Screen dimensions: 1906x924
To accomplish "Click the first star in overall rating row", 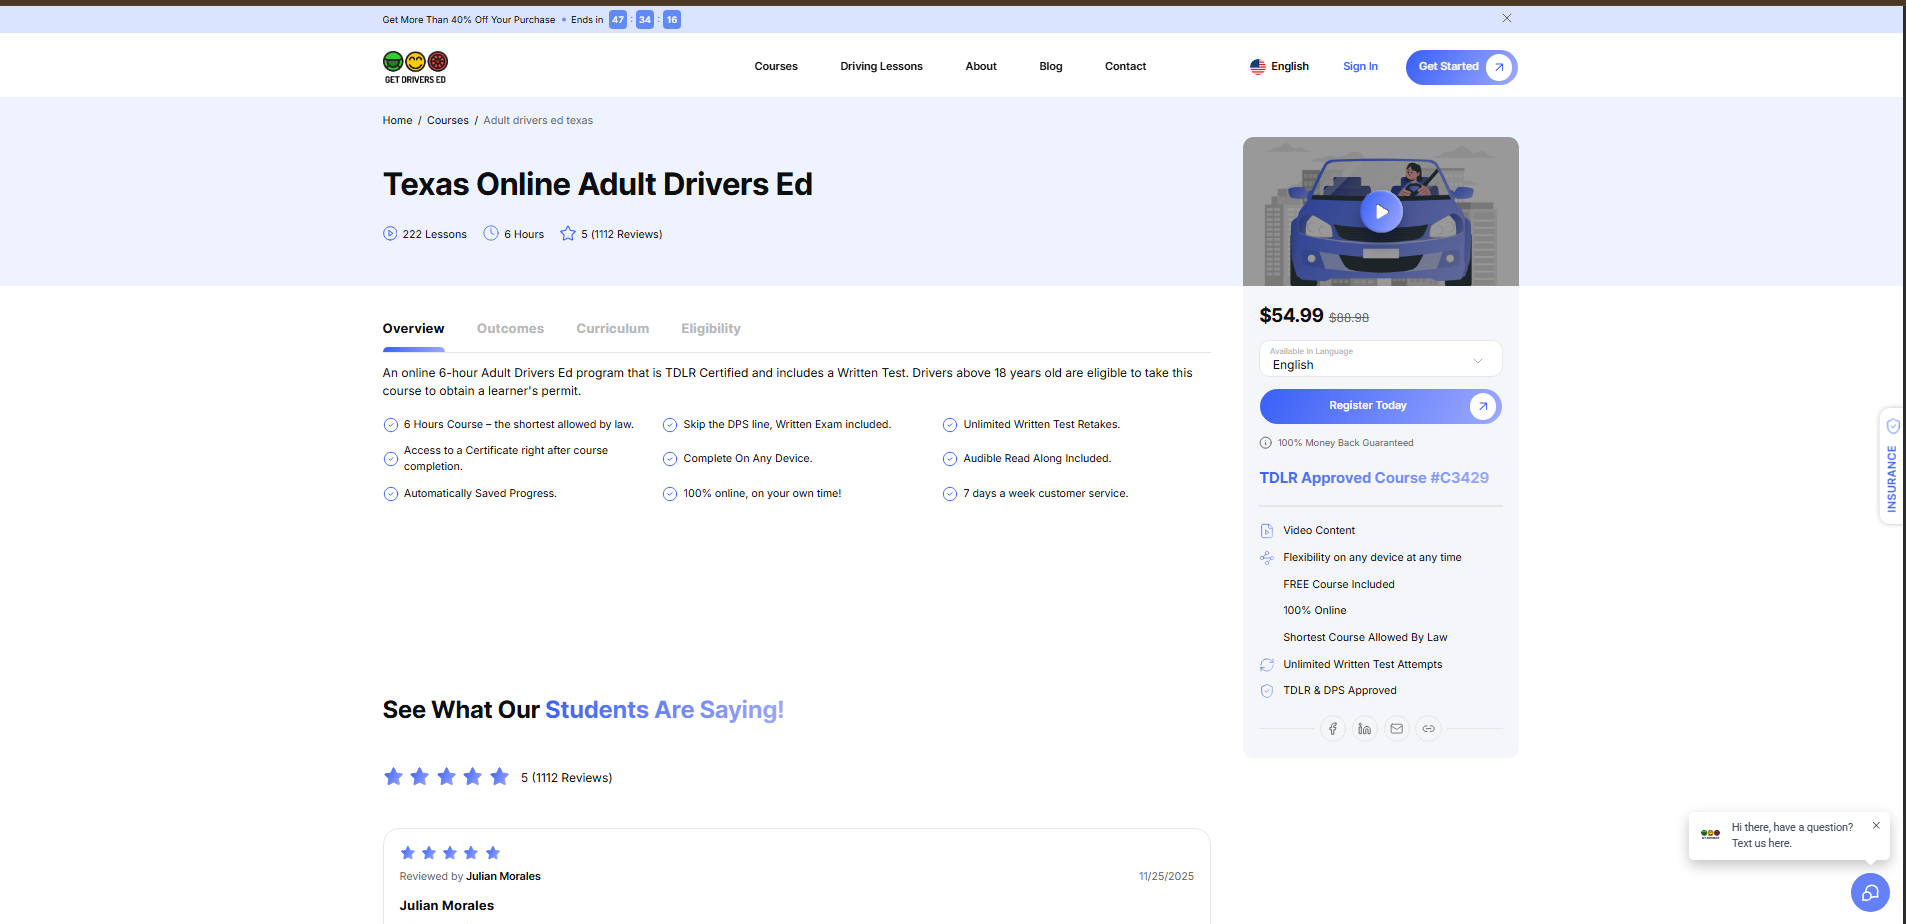I will (393, 776).
